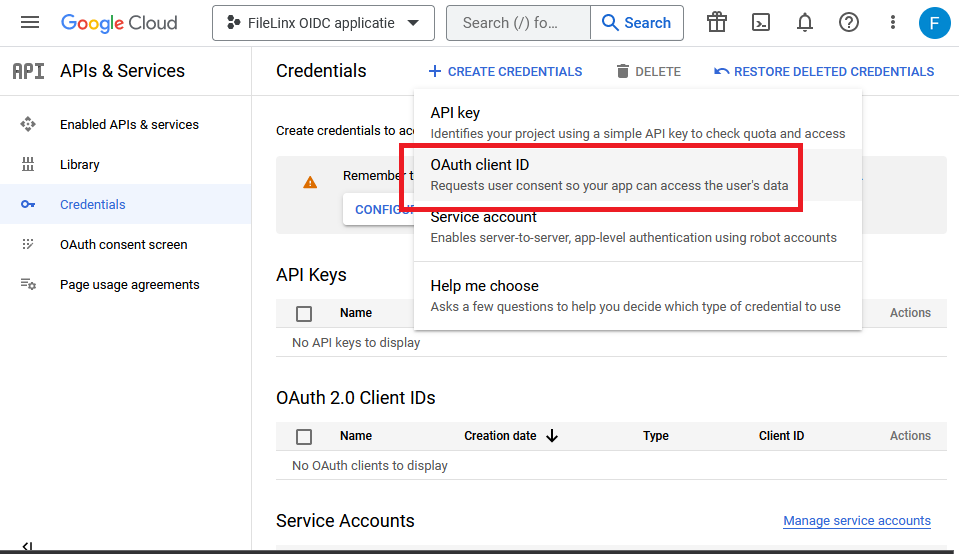Click the Credentials page heading

pyautogui.click(x=321, y=71)
